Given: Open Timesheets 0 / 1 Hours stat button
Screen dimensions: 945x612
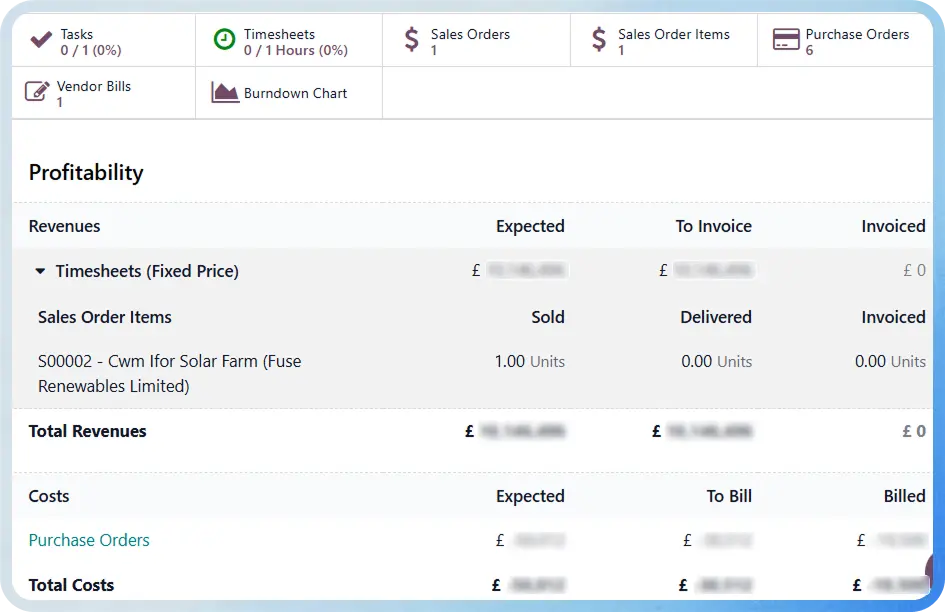Looking at the screenshot, I should tap(289, 41).
